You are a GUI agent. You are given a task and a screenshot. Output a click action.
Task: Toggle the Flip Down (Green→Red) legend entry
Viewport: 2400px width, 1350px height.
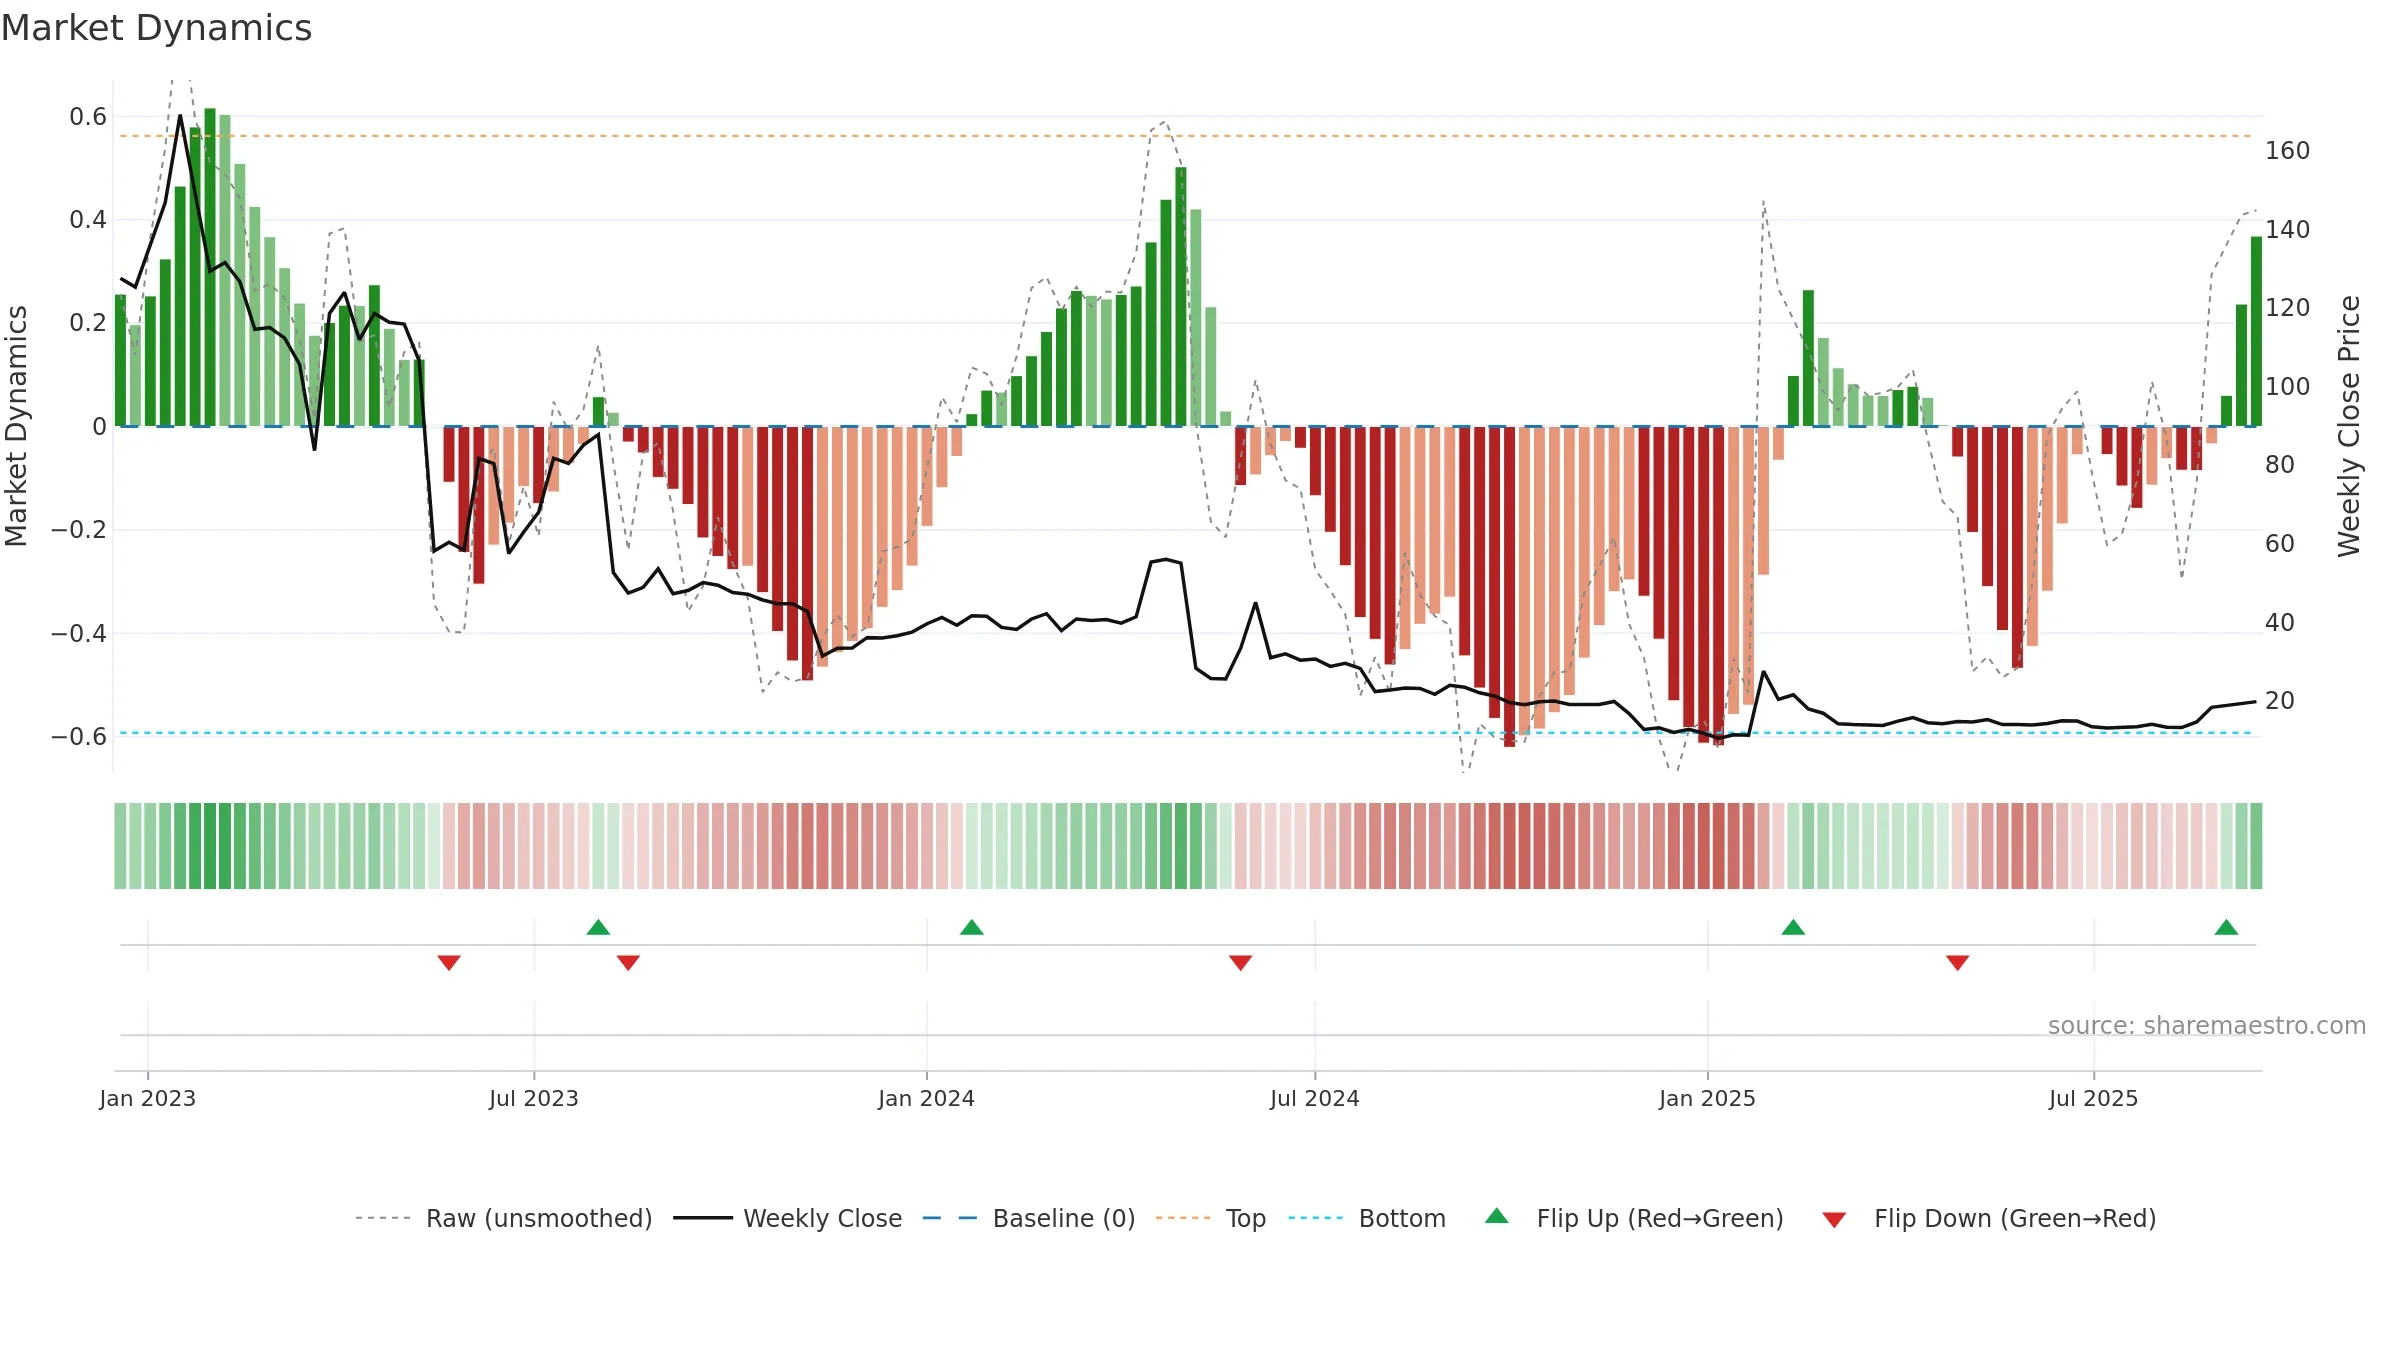pyautogui.click(x=1988, y=1218)
